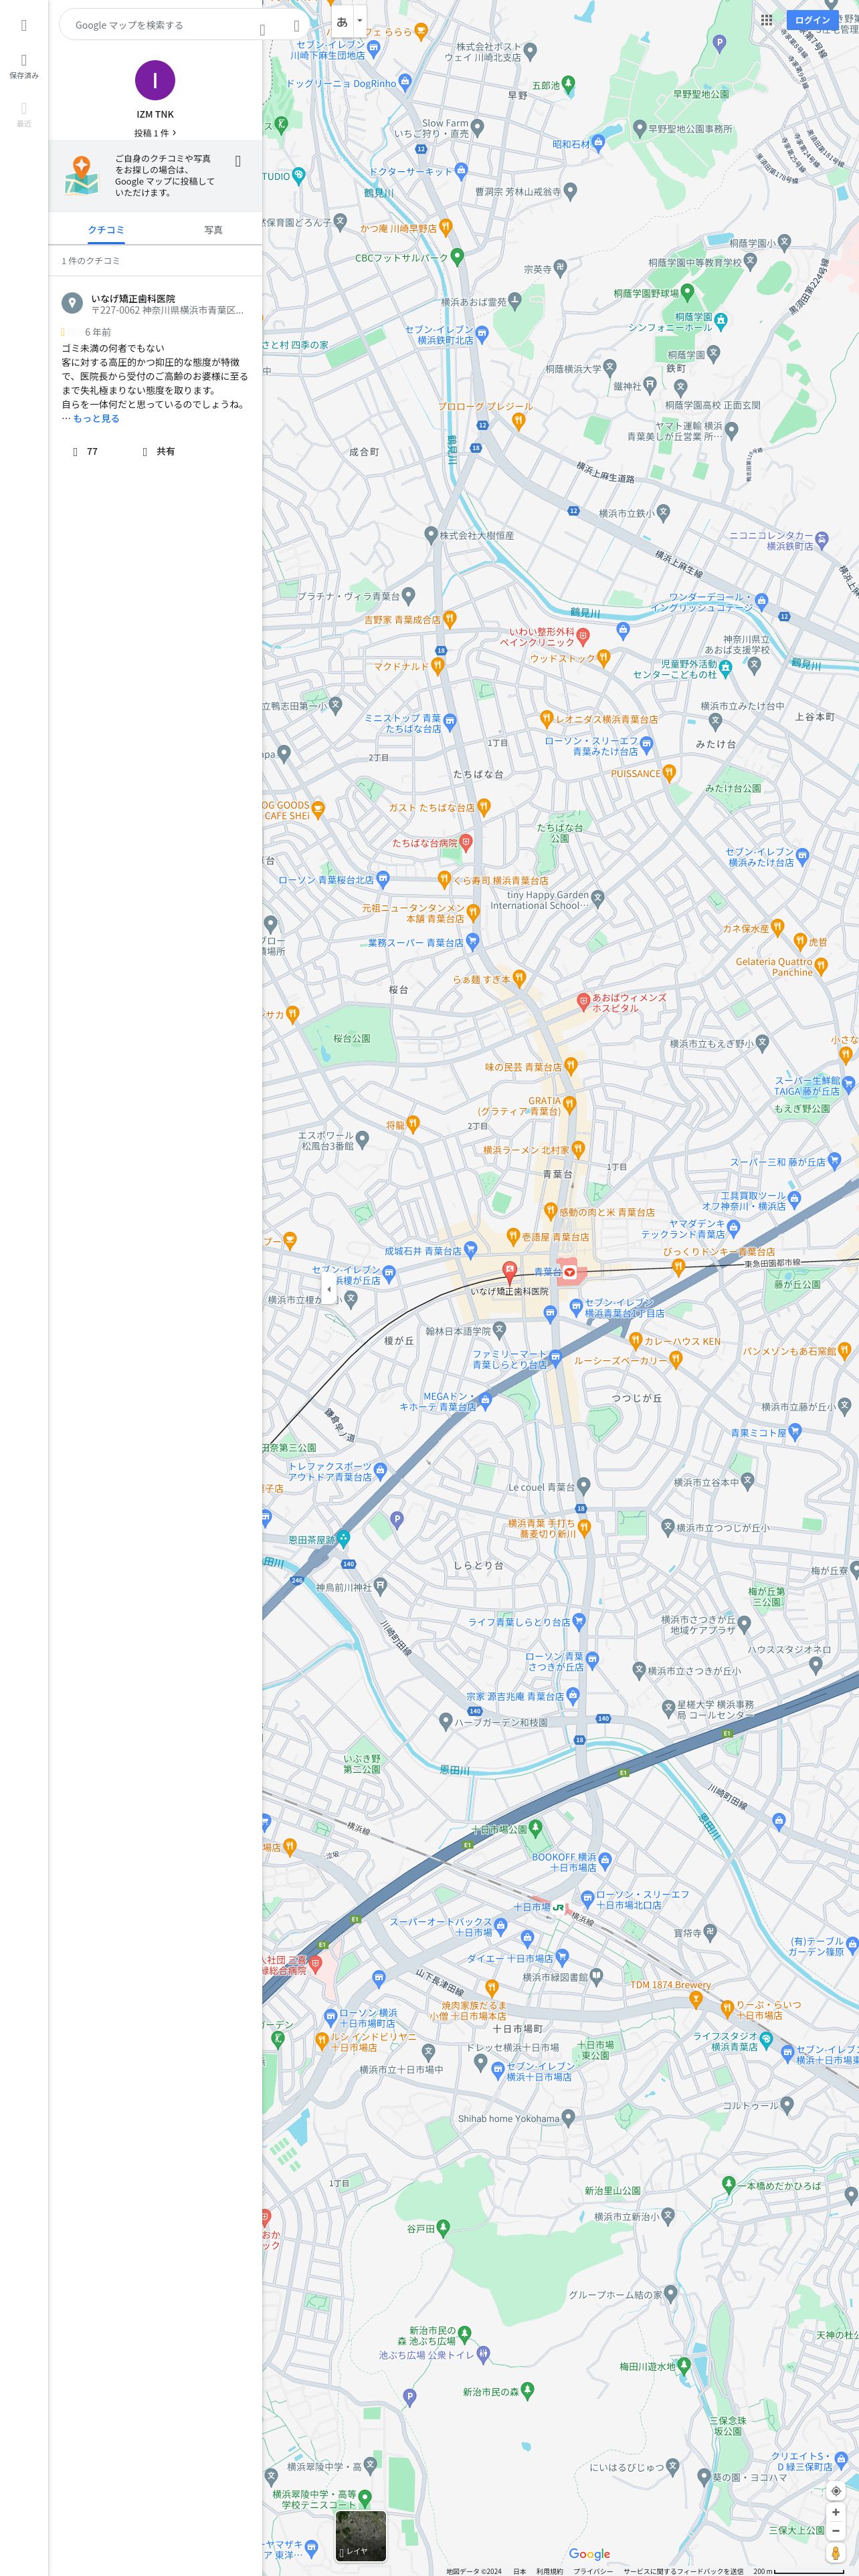Click the red pin for いなげ矯正歯科医院
Viewport: 859px width, 2576px height.
click(509, 1273)
